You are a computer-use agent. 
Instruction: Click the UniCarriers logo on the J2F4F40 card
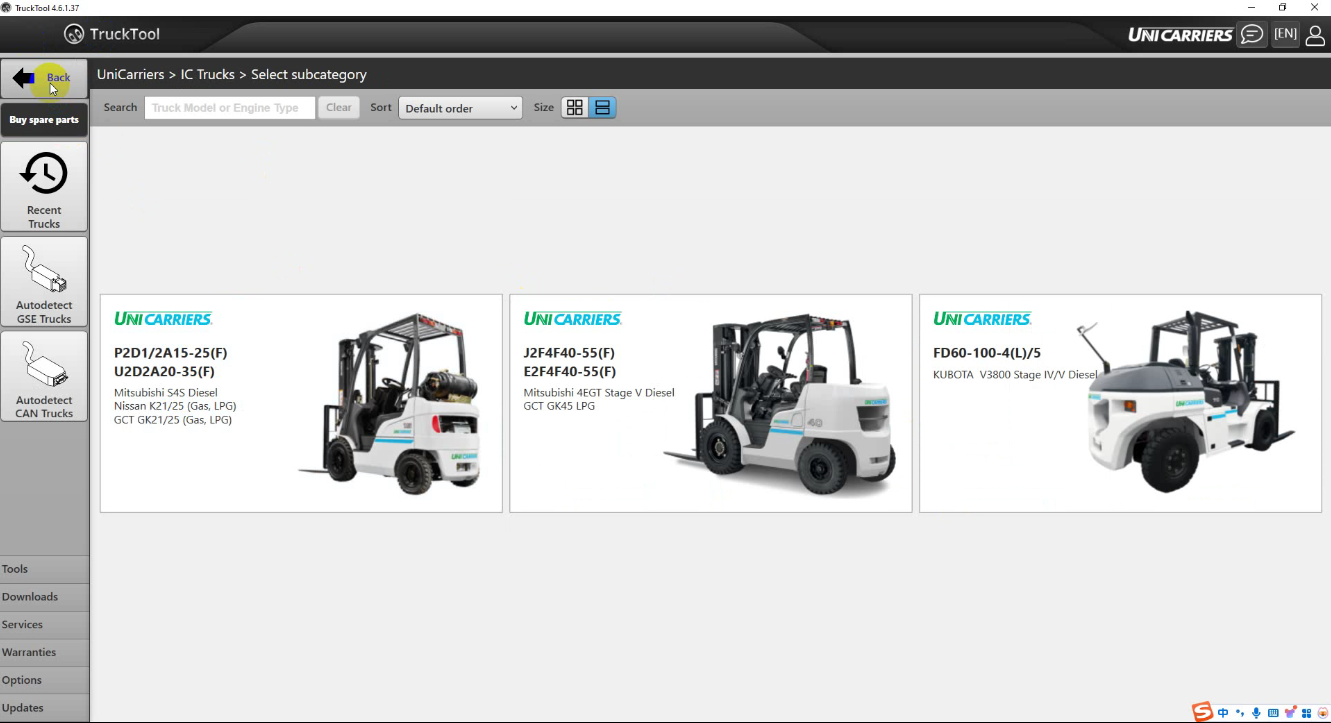click(573, 319)
